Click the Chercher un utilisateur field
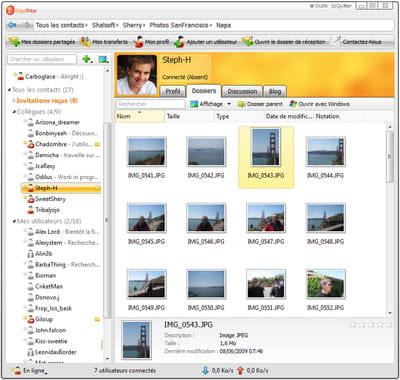The image size is (400, 380). click(x=42, y=59)
